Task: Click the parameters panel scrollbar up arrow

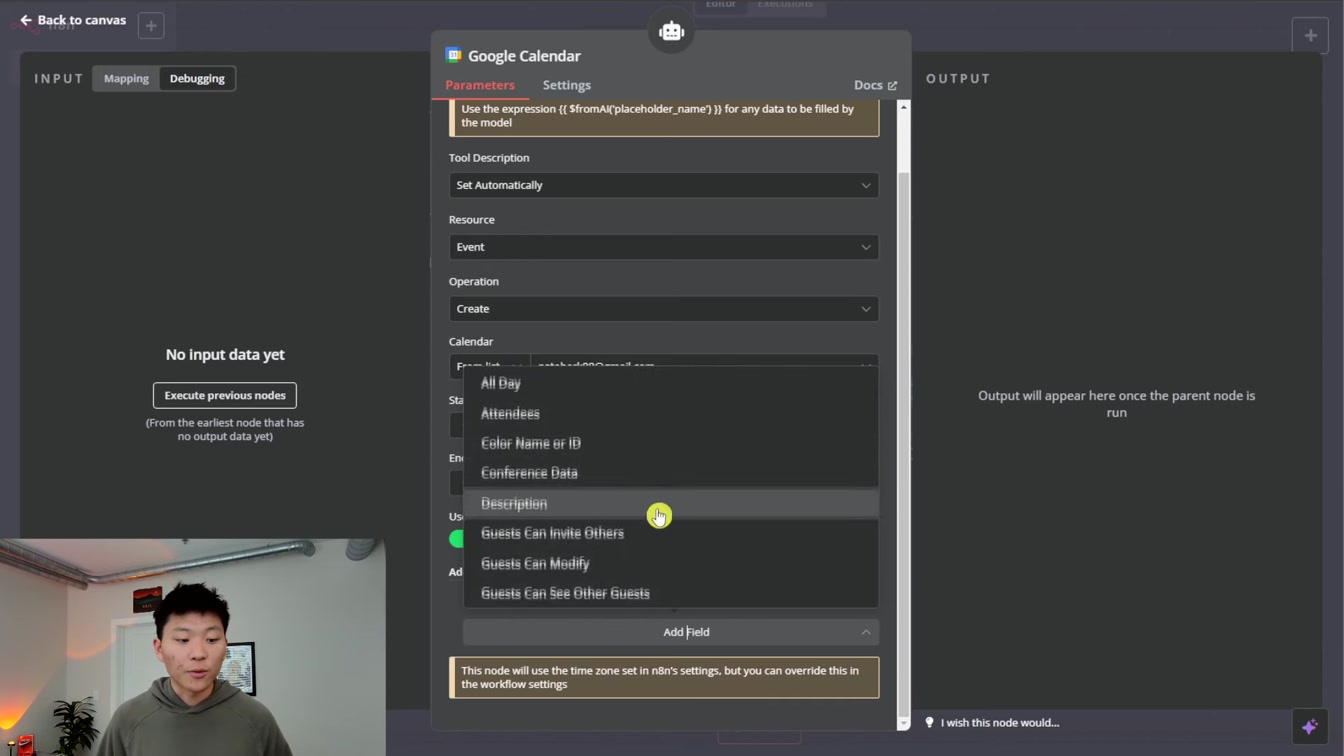Action: point(904,106)
